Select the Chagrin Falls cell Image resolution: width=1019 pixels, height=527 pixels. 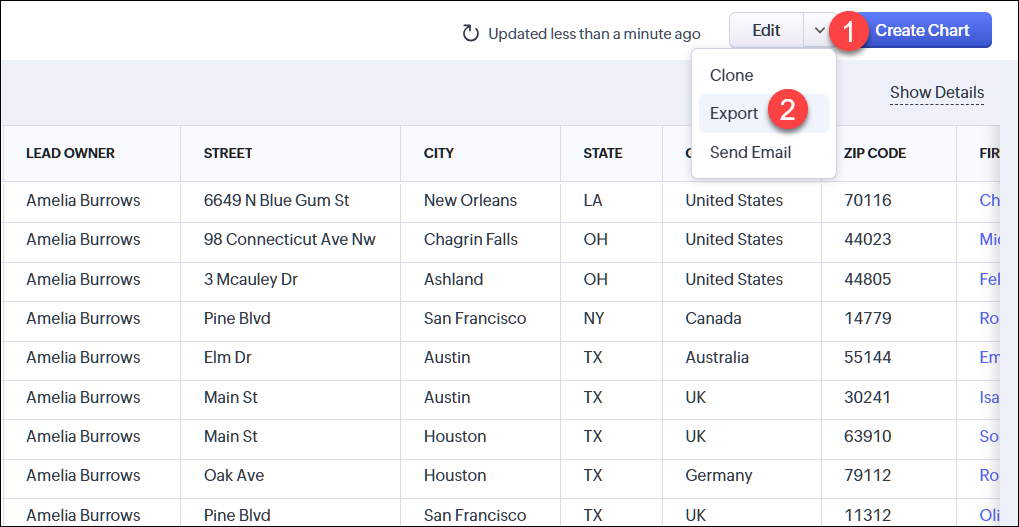tap(474, 239)
